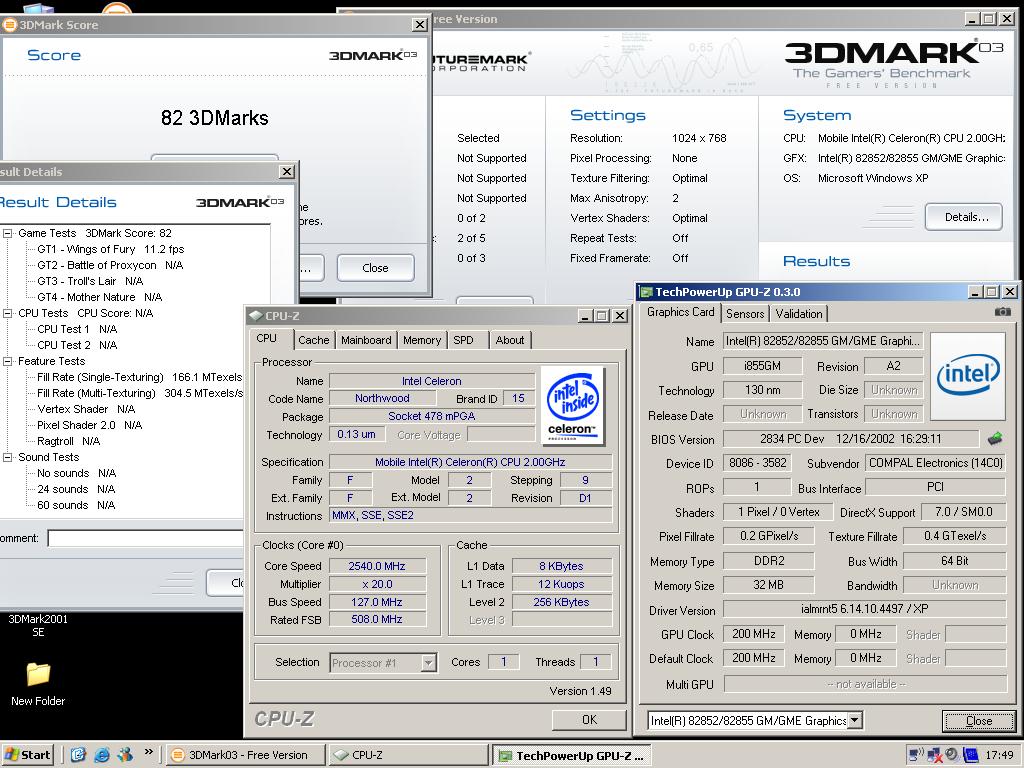Collapse the Sound Tests tree node
1024x768 pixels.
(8, 457)
